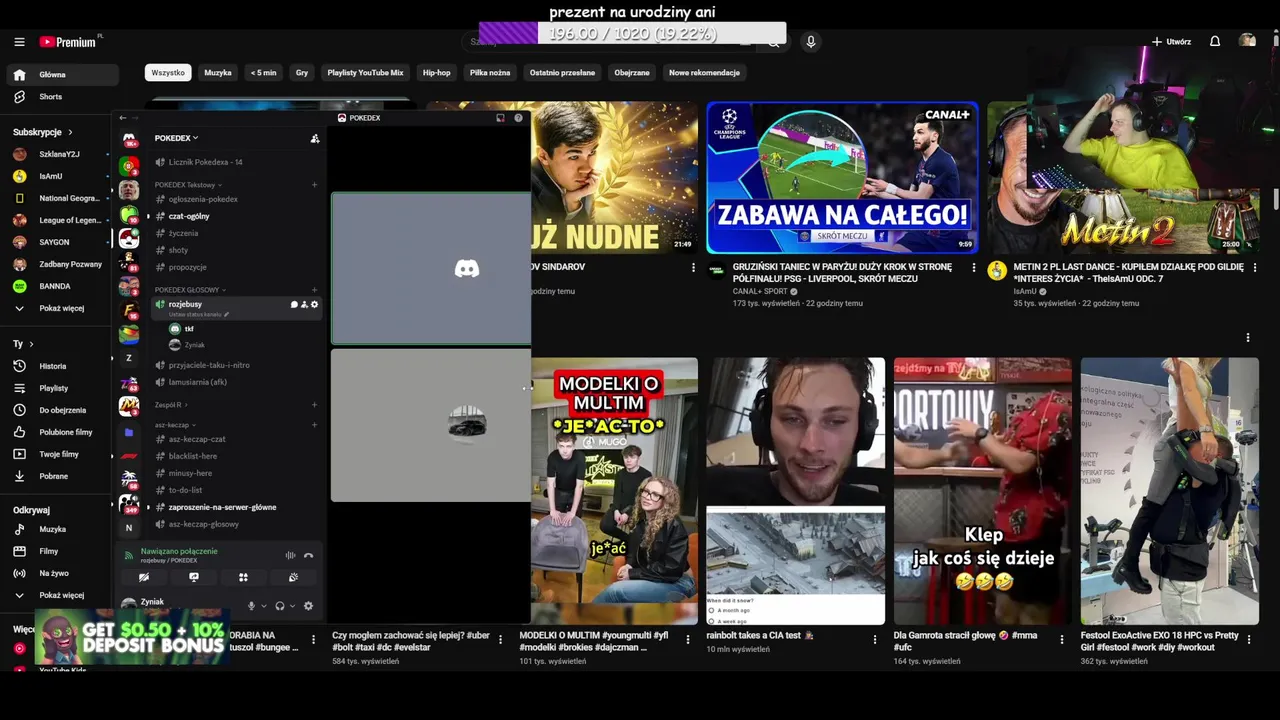This screenshot has height=720, width=1280.
Task: Open the CANAL+ SPORT channel link
Action: 760,291
